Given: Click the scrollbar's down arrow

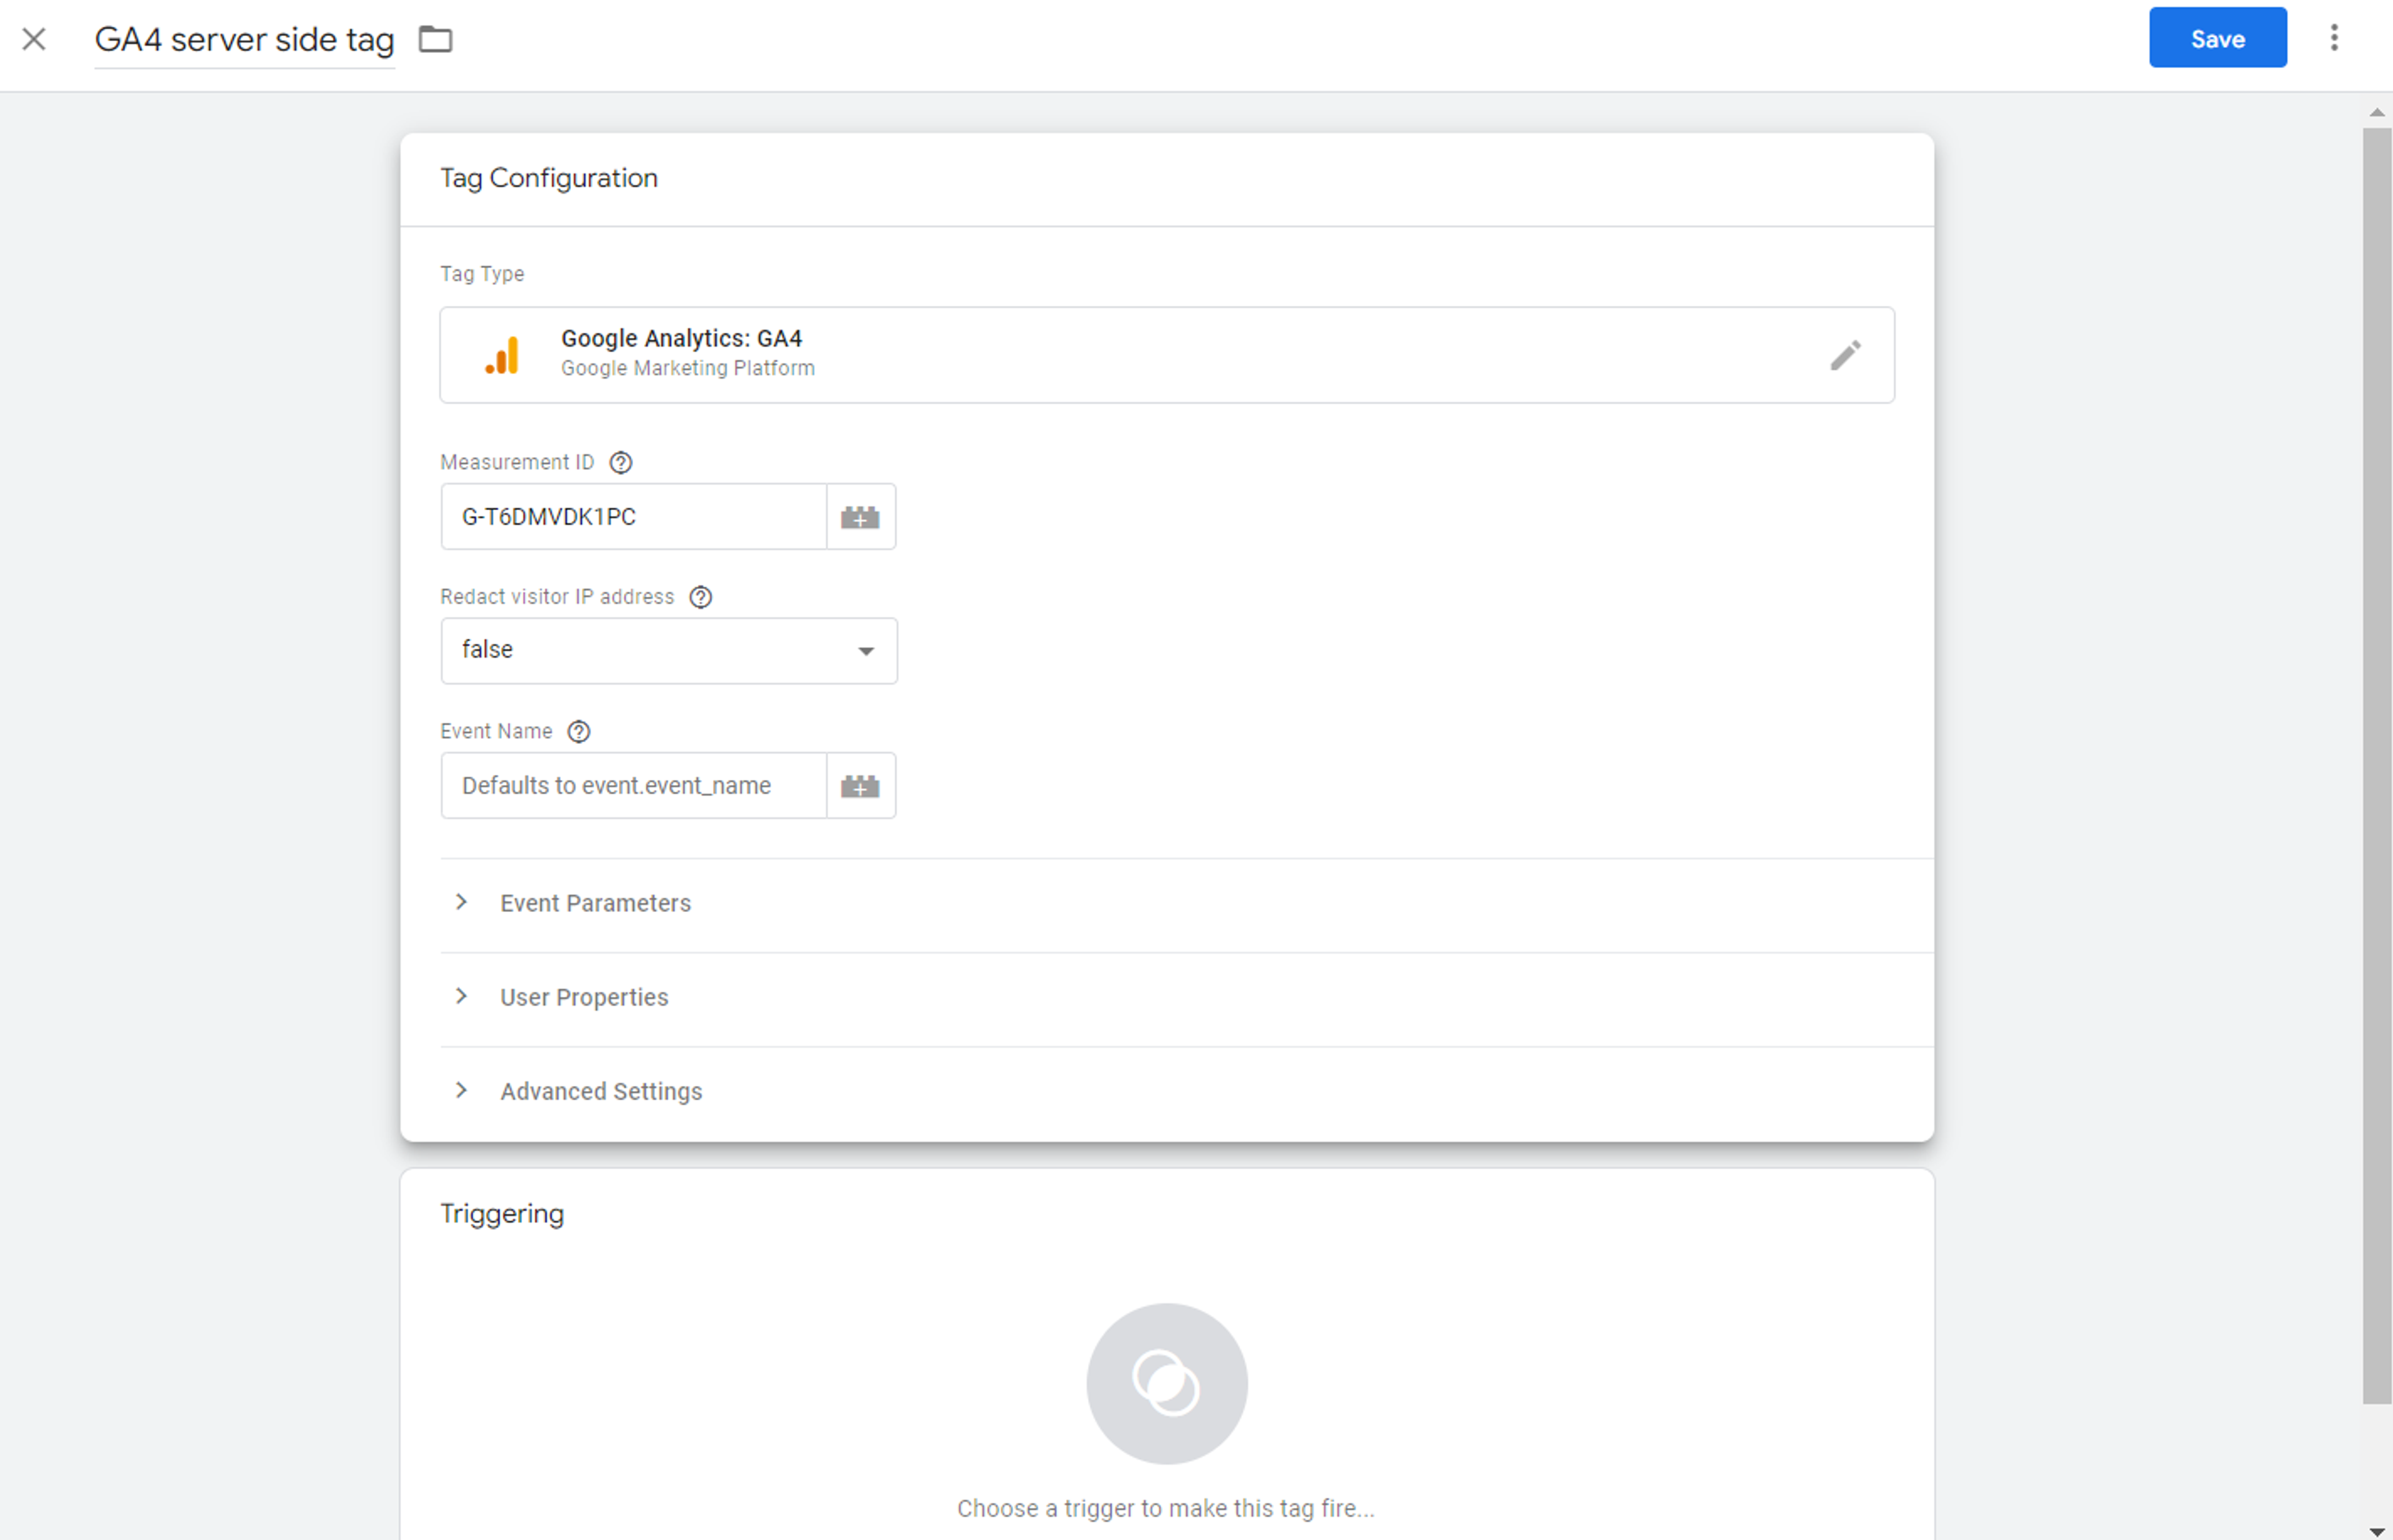Looking at the screenshot, I should coord(2377,1531).
